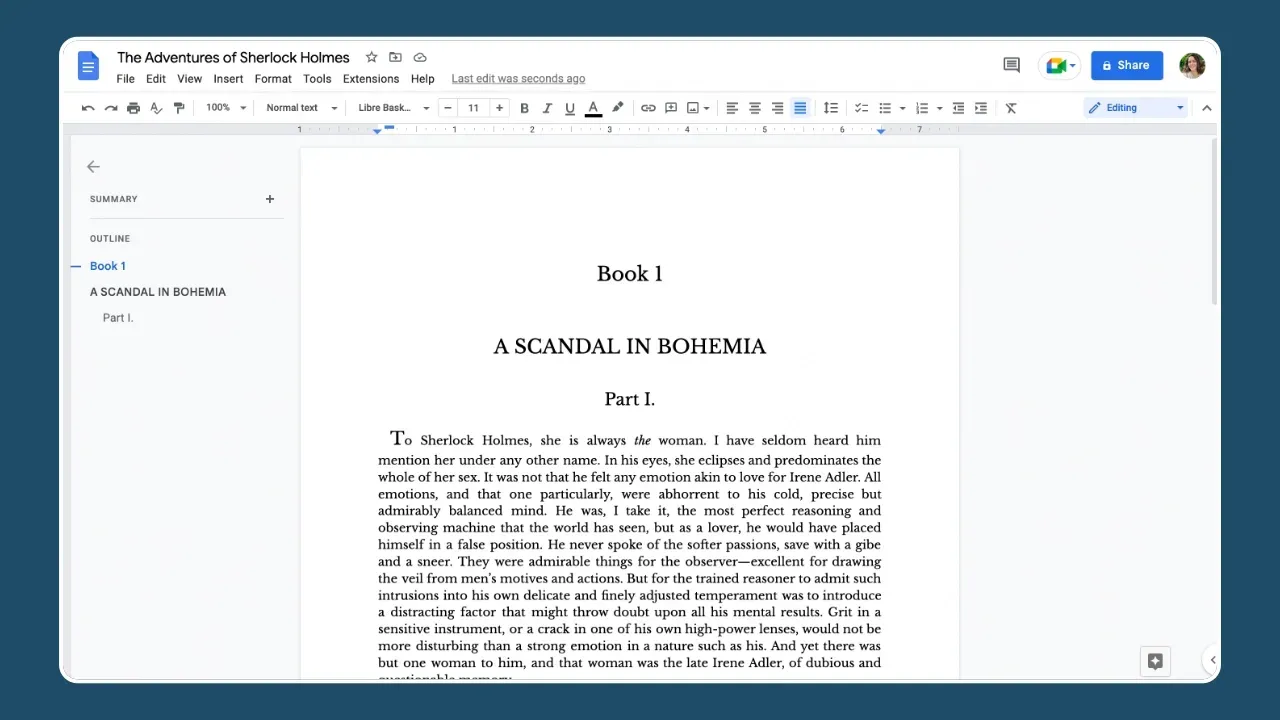Toggle underline formatting
The height and width of the screenshot is (720, 1280).
point(570,107)
